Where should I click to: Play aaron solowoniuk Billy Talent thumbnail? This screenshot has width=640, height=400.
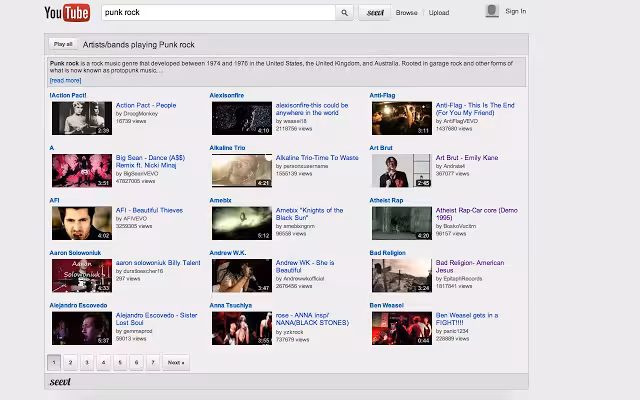coord(82,276)
